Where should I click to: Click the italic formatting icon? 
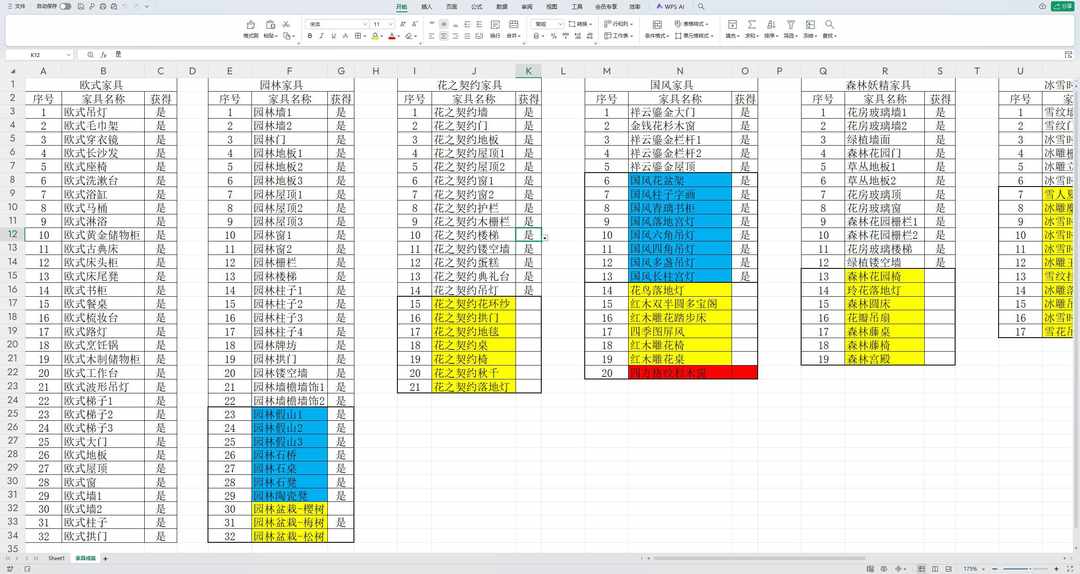pos(322,36)
